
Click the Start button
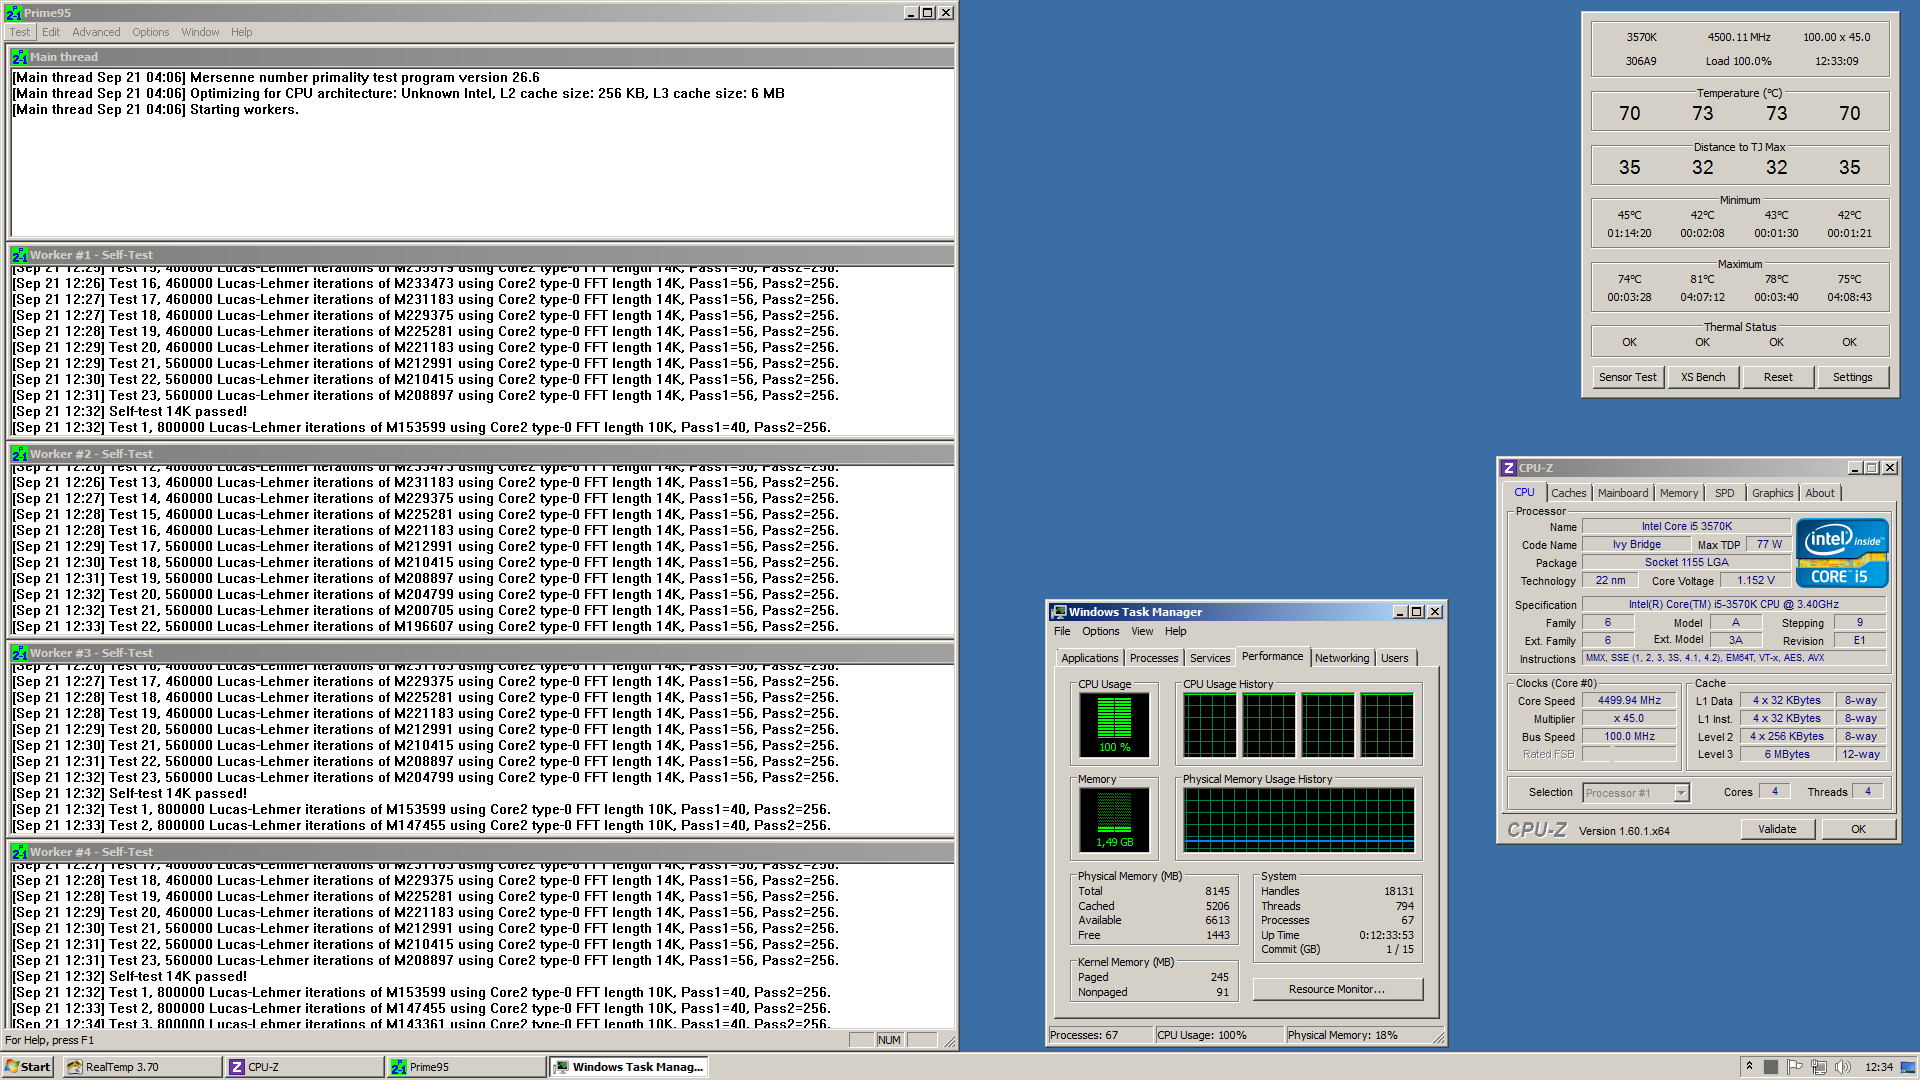coord(27,1067)
